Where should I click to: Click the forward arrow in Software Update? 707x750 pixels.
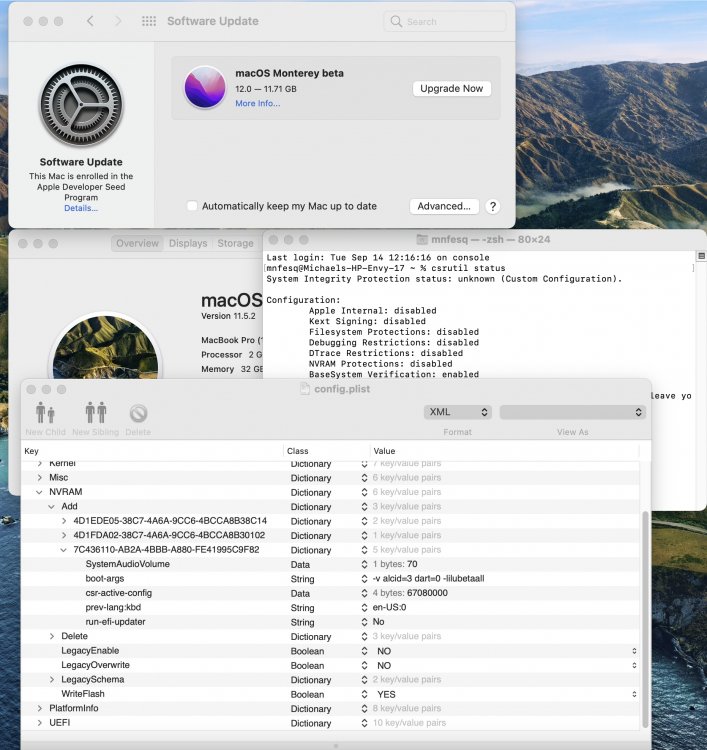click(x=118, y=21)
